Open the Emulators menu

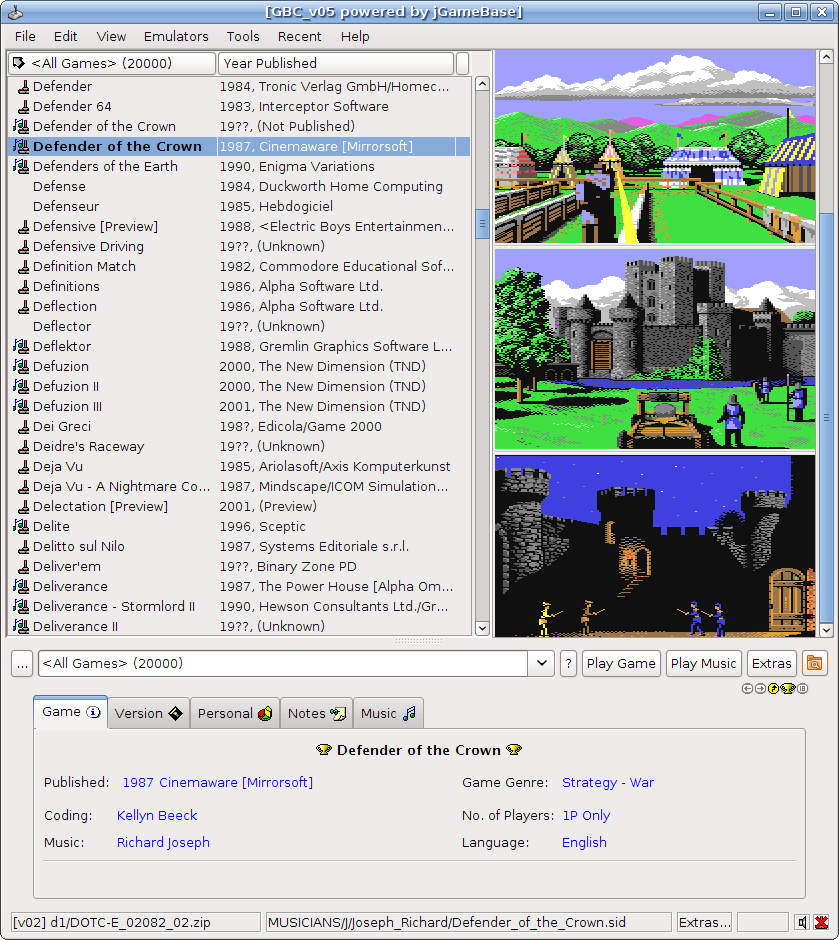tap(176, 36)
